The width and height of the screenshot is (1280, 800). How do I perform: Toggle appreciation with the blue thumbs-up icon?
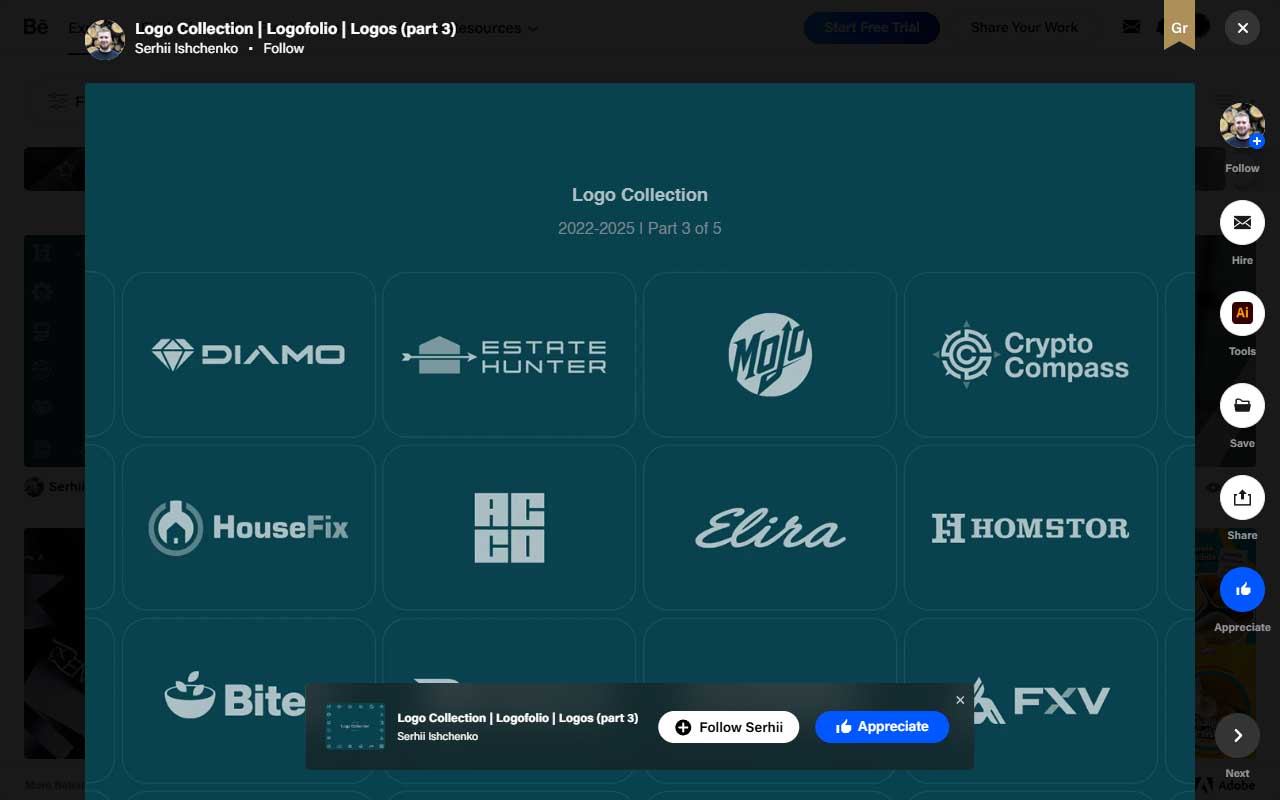[1242, 589]
